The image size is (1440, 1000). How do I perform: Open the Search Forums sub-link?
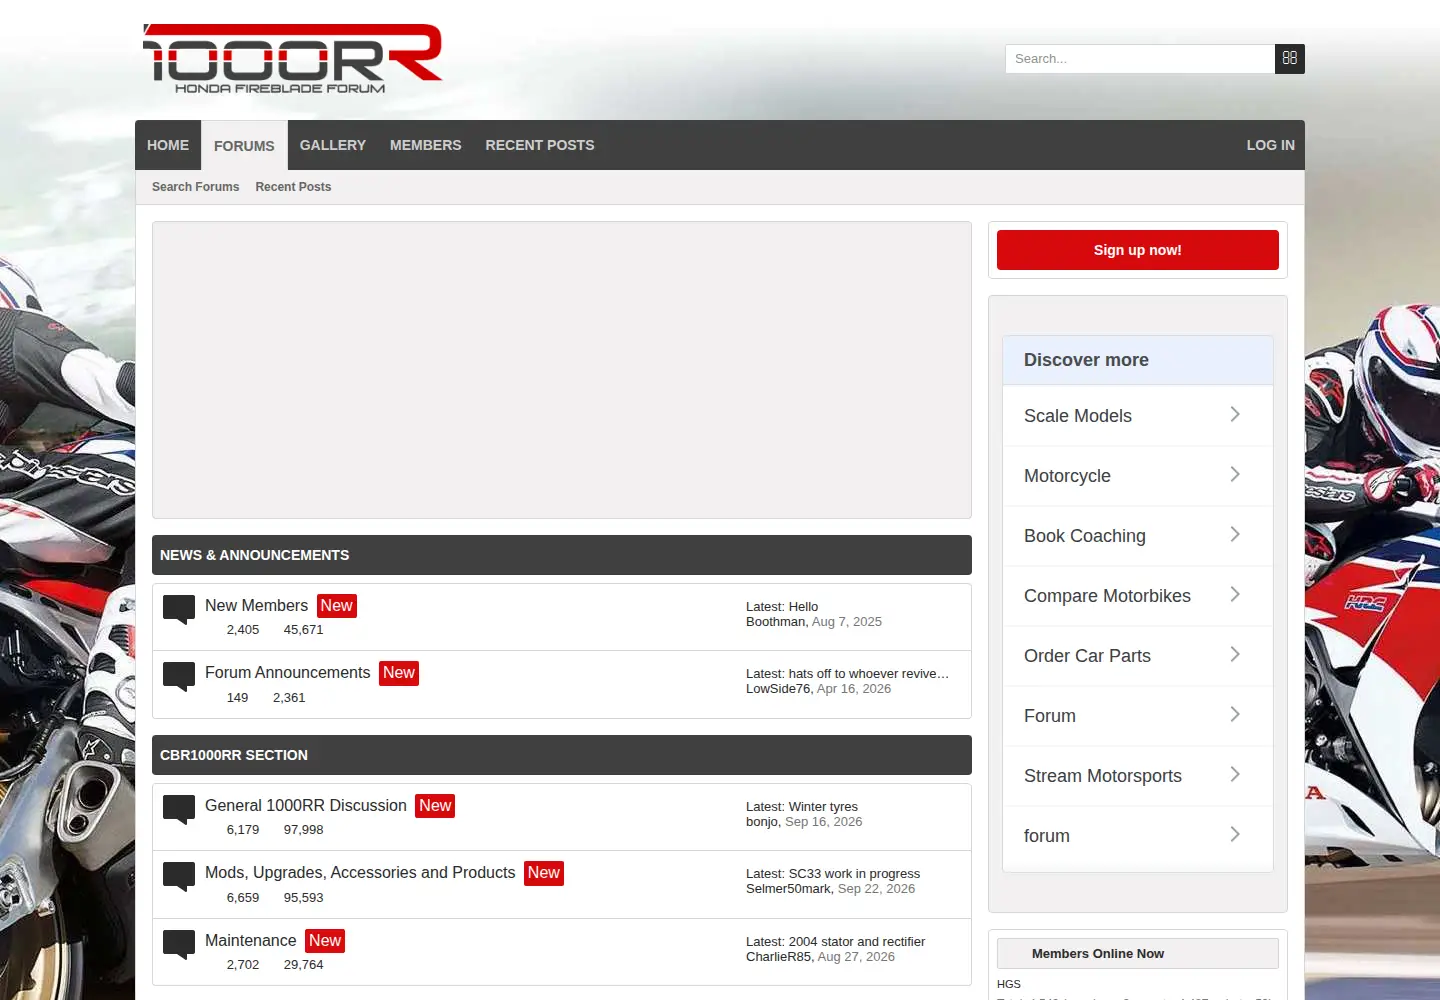(x=196, y=187)
